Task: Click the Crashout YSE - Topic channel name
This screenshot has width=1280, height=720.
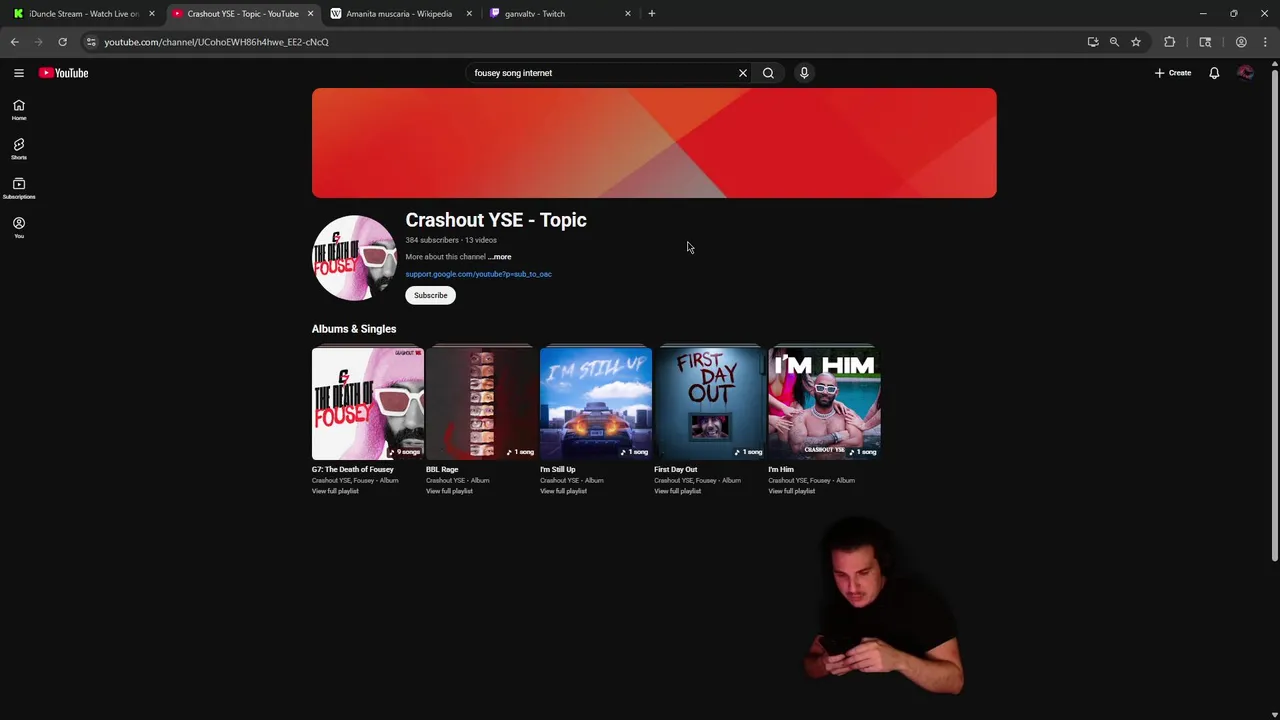Action: tap(496, 220)
